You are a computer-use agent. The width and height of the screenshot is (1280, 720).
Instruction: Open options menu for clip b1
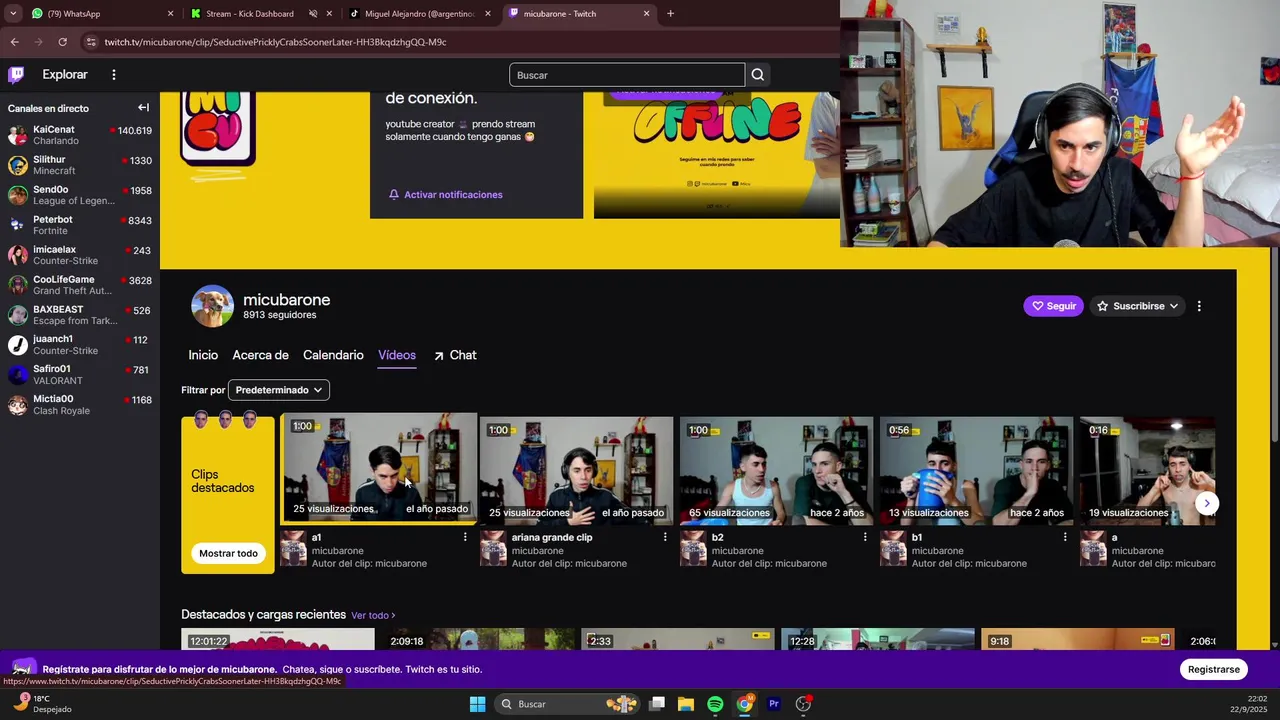[x=1065, y=537]
